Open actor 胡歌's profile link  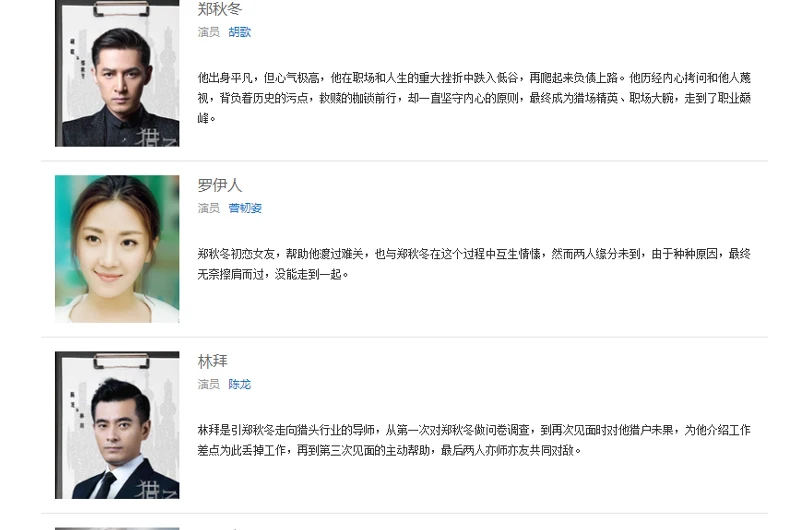[x=239, y=32]
